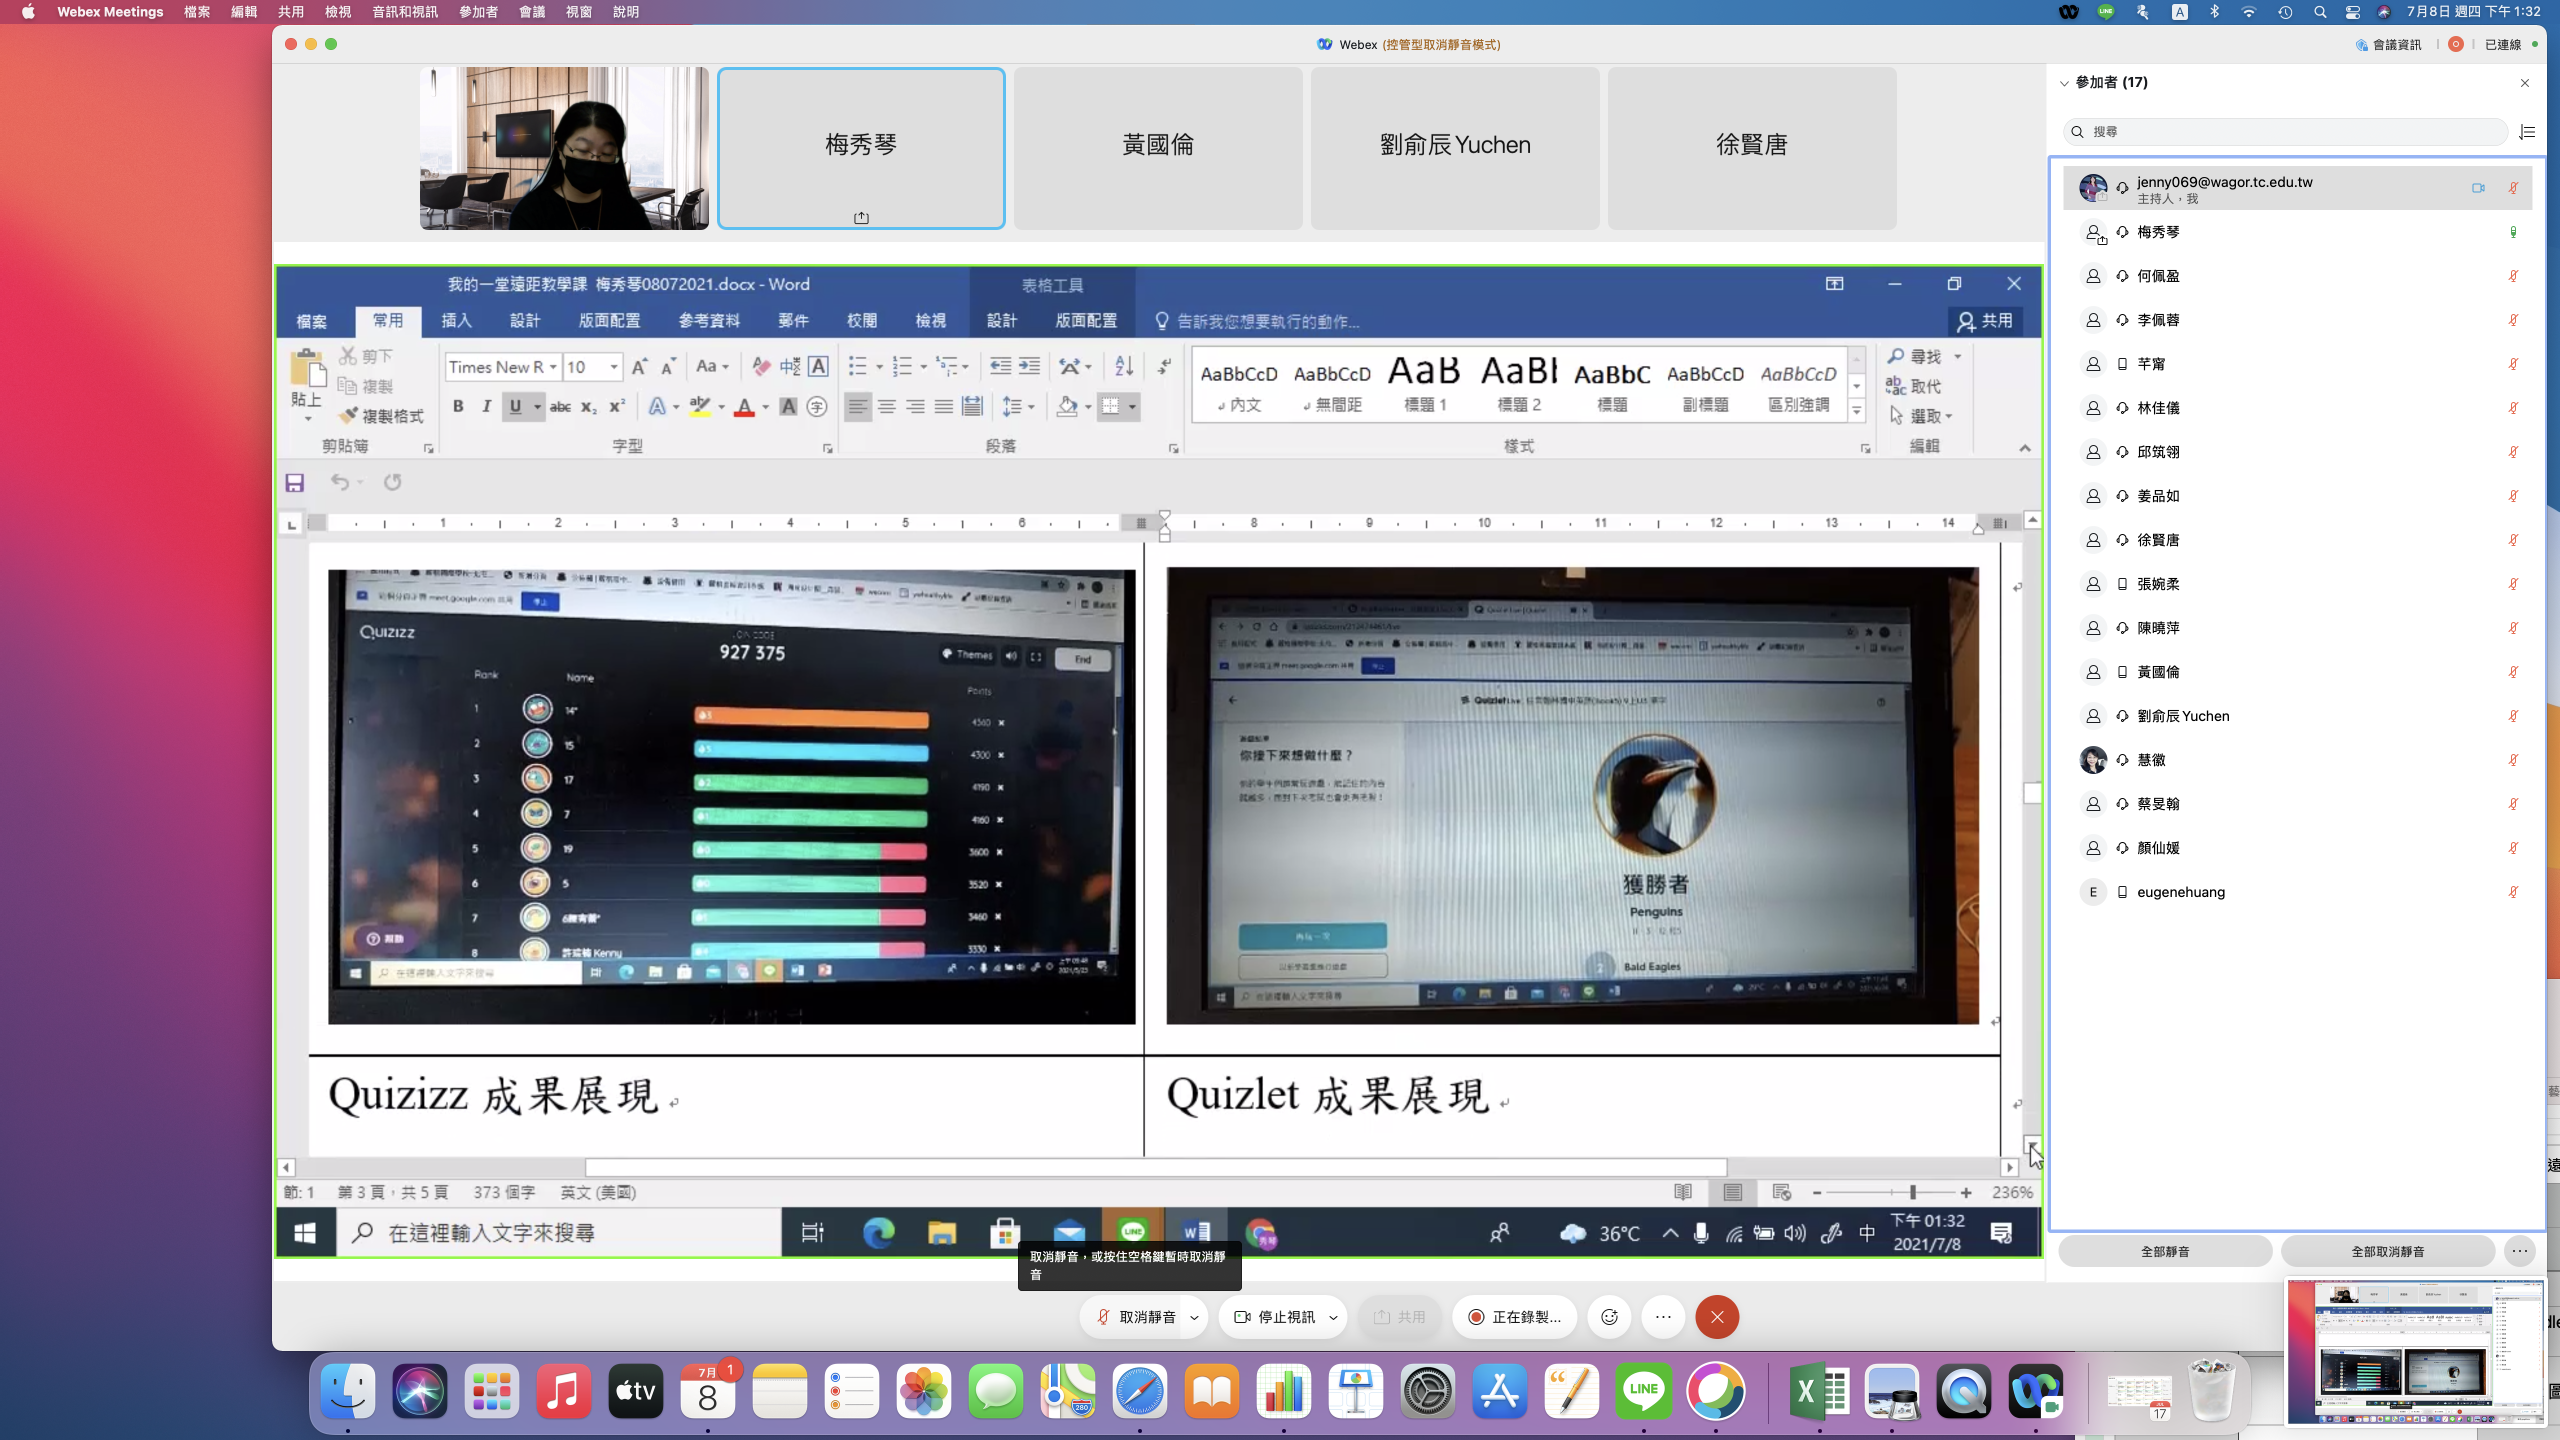The image size is (2560, 1440).
Task: Click the Webex reactions smiley icon
Action: (x=1609, y=1317)
